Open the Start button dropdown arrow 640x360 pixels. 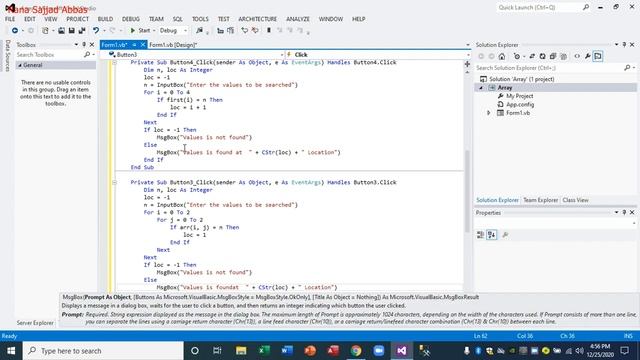click(154, 31)
